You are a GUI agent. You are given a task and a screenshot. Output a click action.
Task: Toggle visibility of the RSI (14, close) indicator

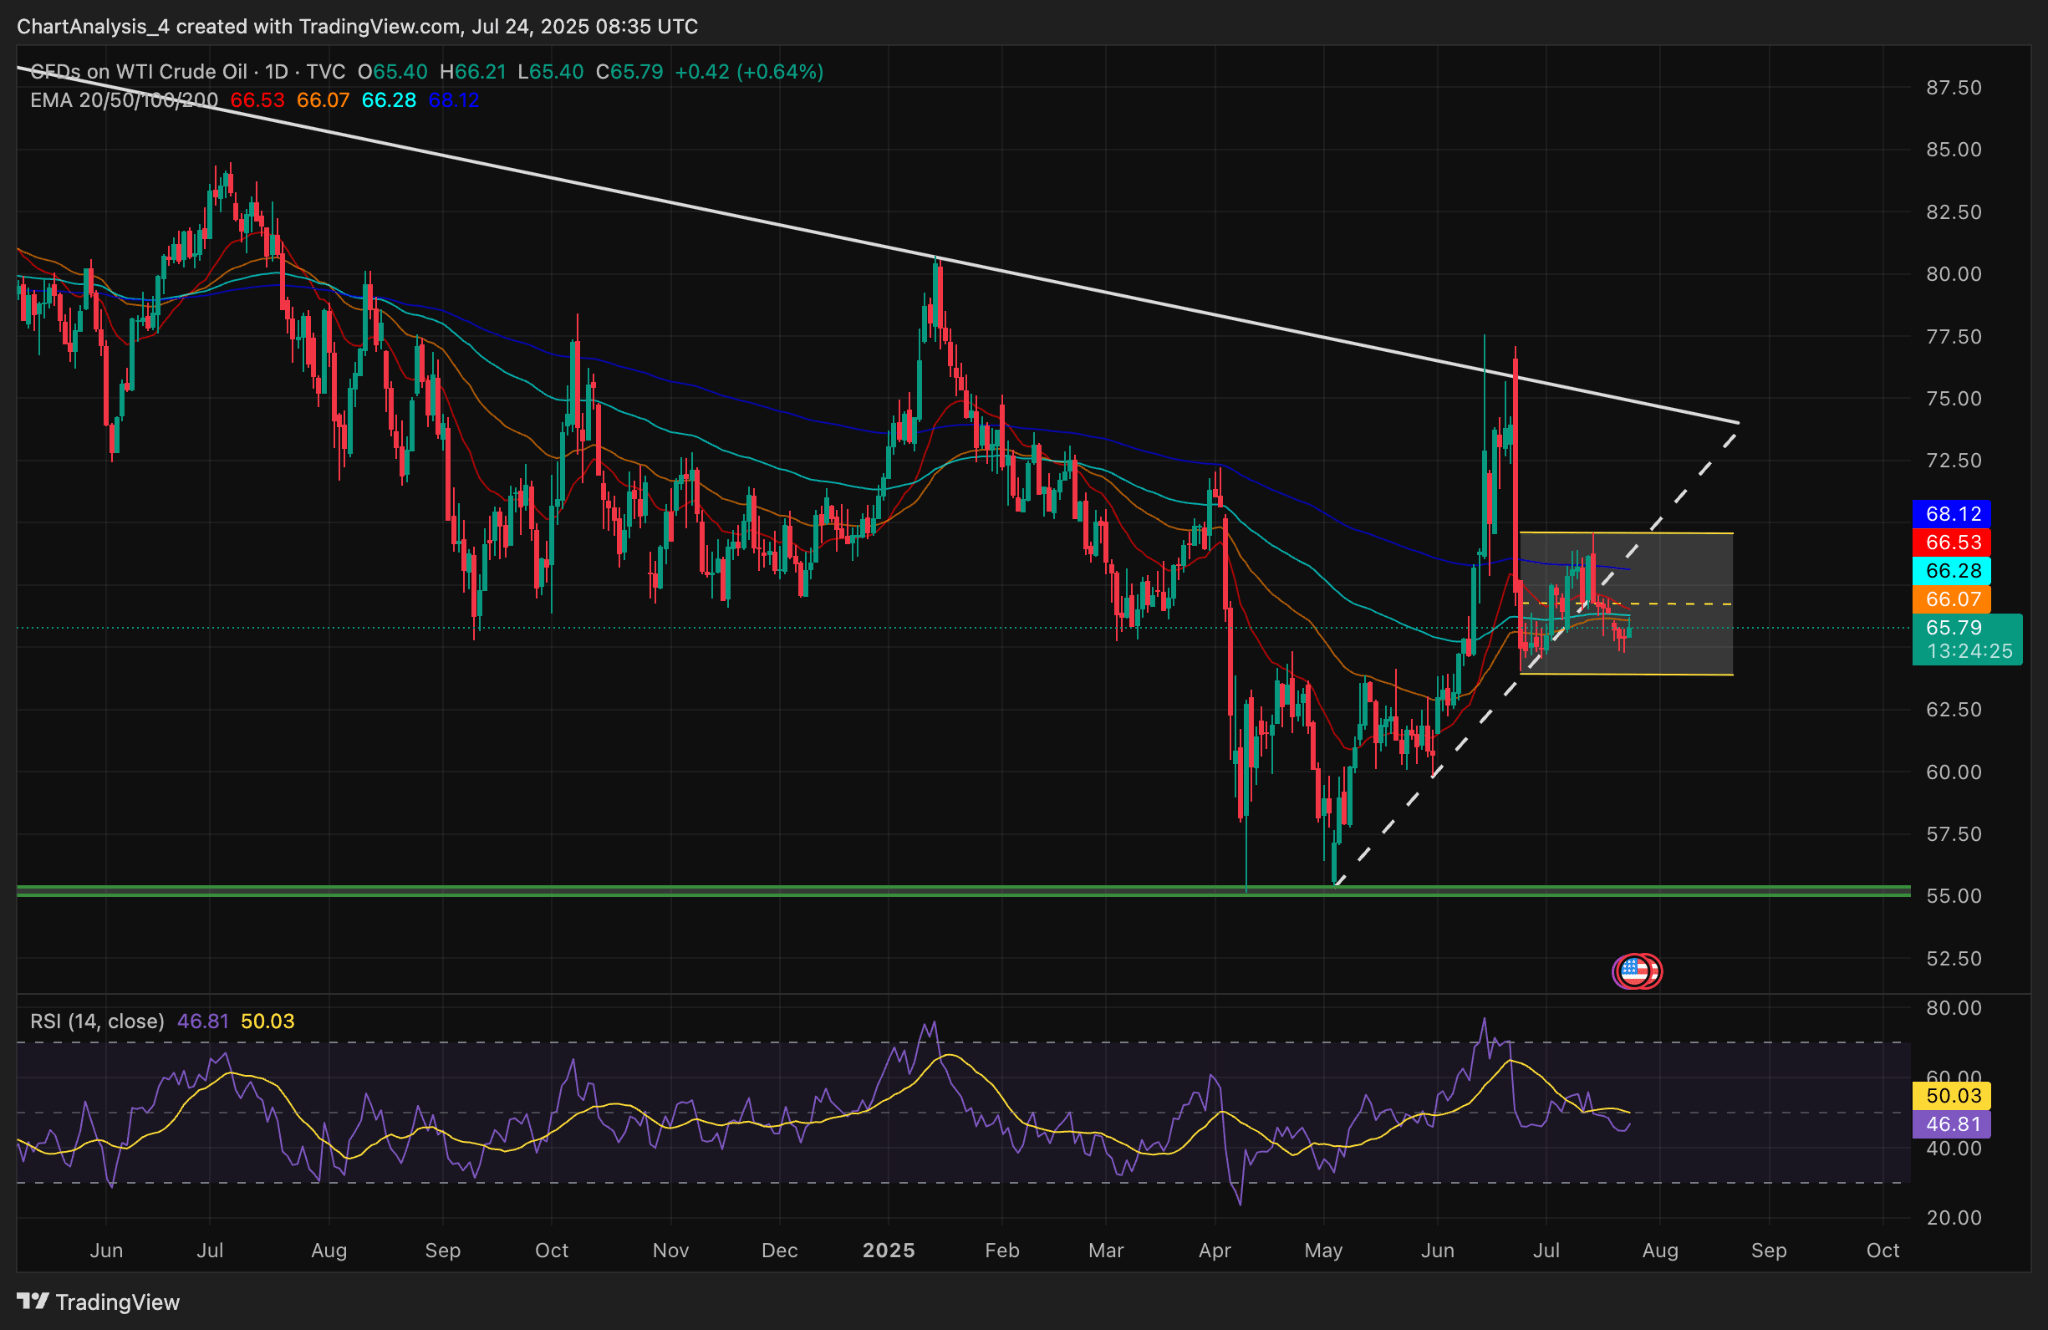pos(95,1021)
